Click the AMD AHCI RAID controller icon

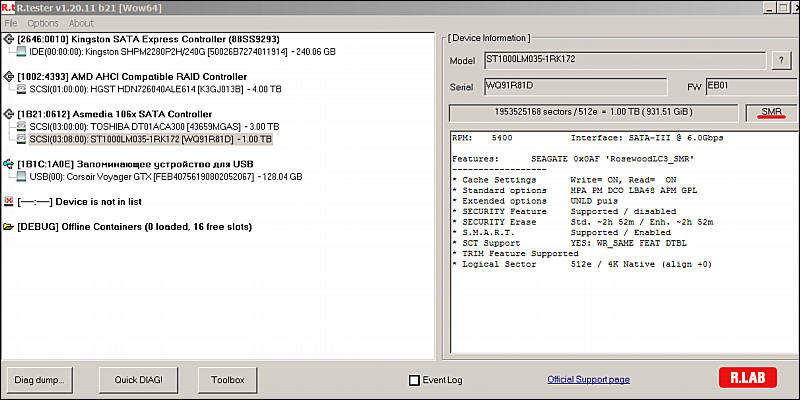tap(8, 77)
